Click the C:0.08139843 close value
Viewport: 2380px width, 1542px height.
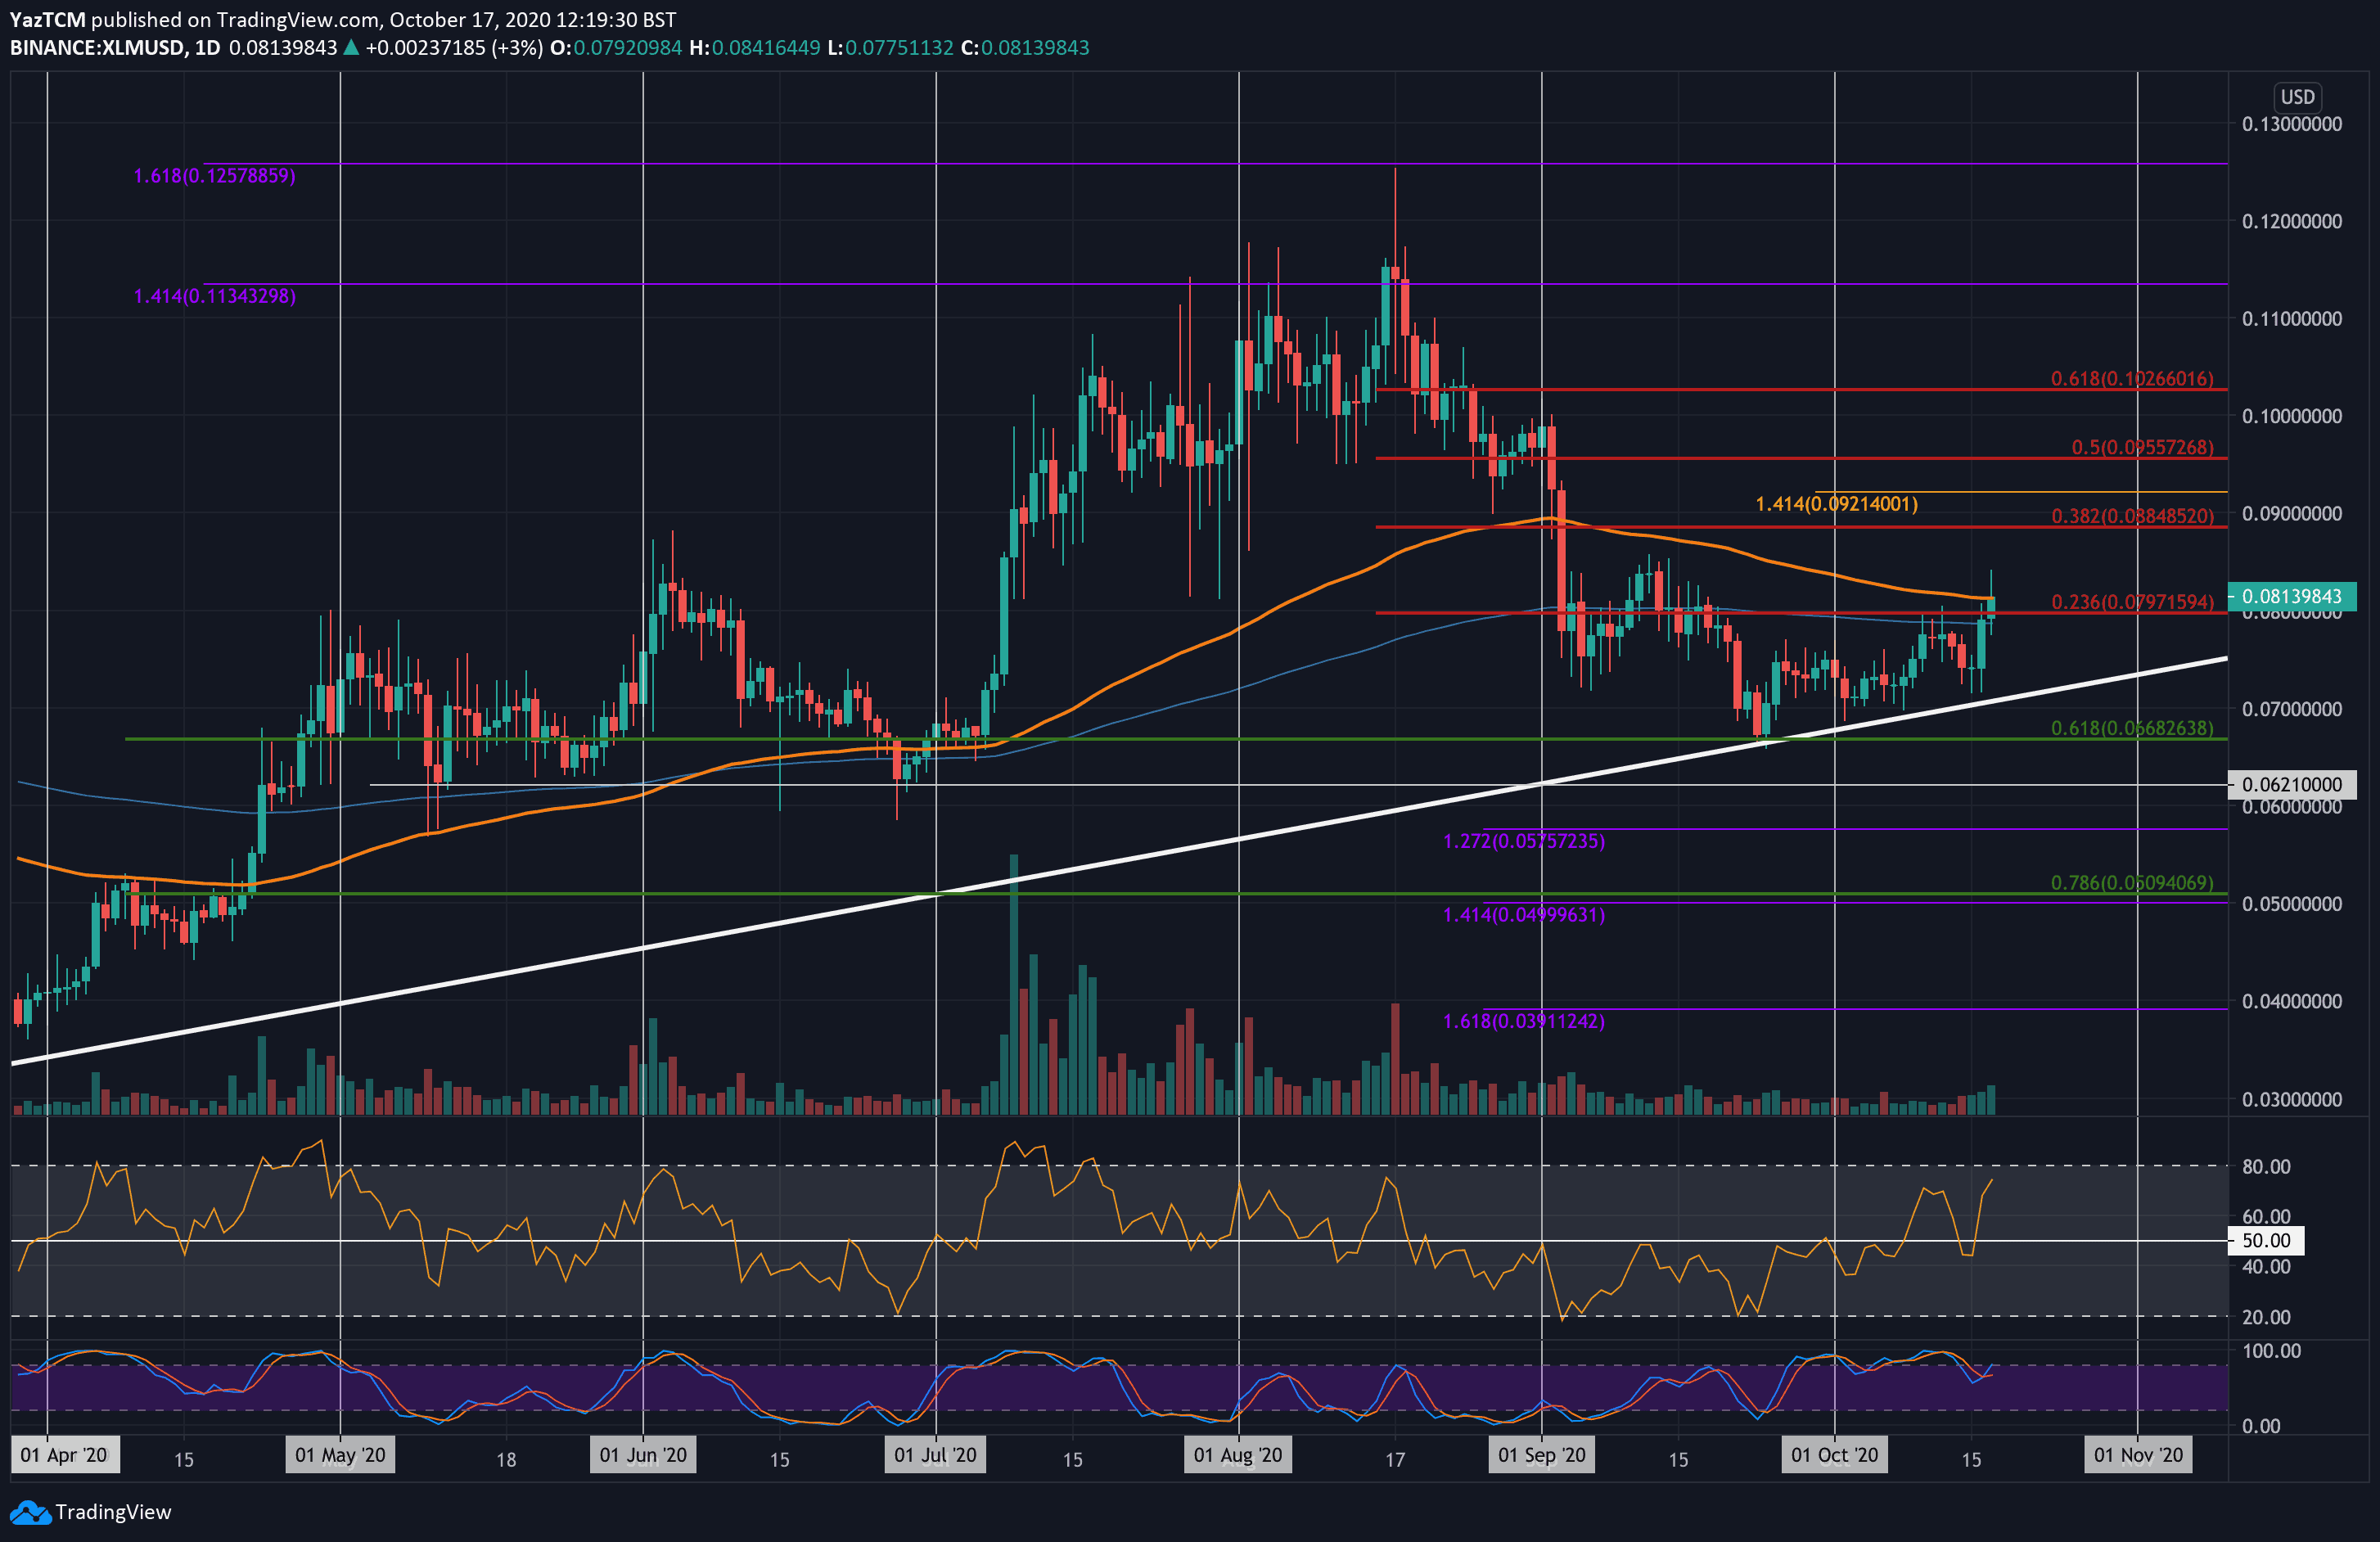pos(1025,48)
